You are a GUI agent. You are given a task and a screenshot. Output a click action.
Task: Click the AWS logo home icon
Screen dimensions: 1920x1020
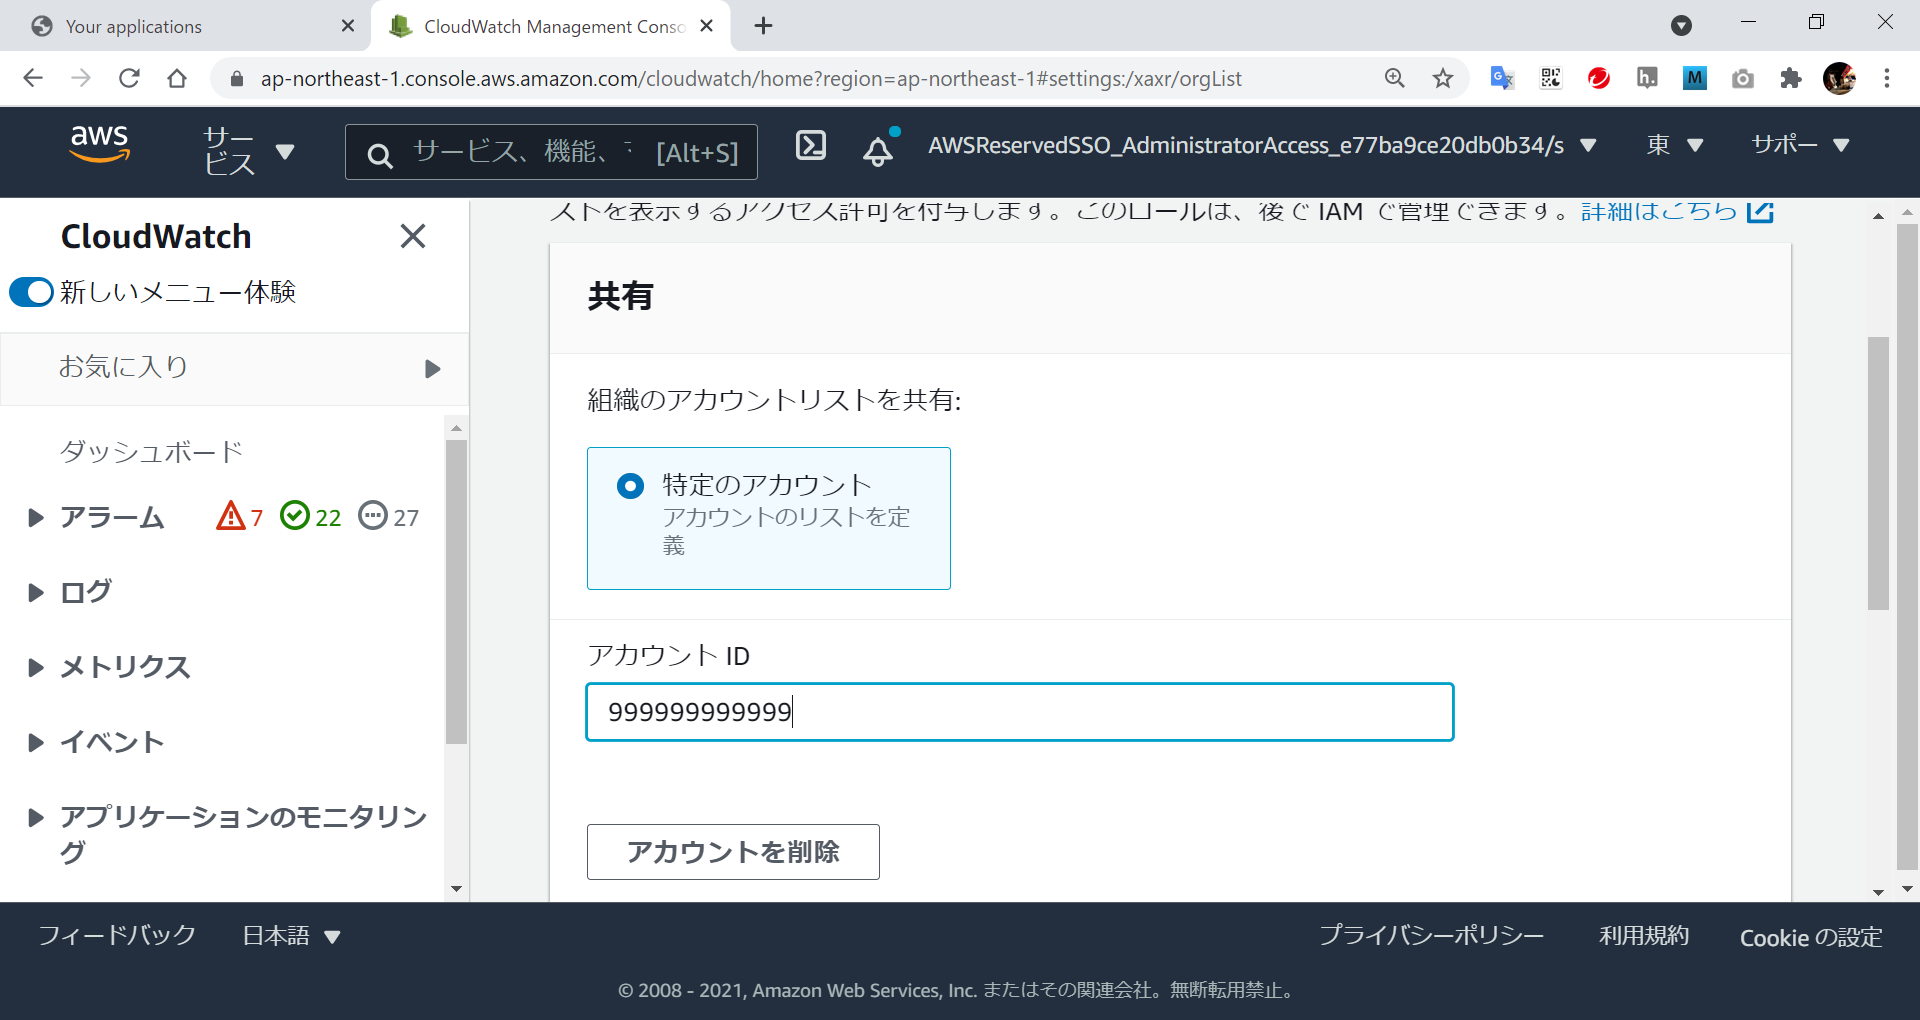point(100,145)
